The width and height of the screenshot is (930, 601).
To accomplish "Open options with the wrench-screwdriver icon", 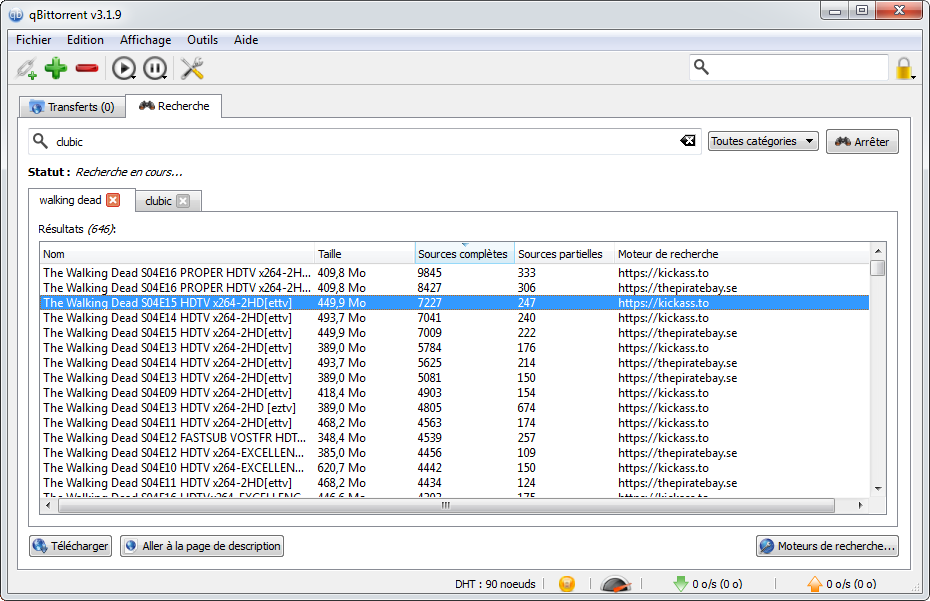I will (x=192, y=68).
